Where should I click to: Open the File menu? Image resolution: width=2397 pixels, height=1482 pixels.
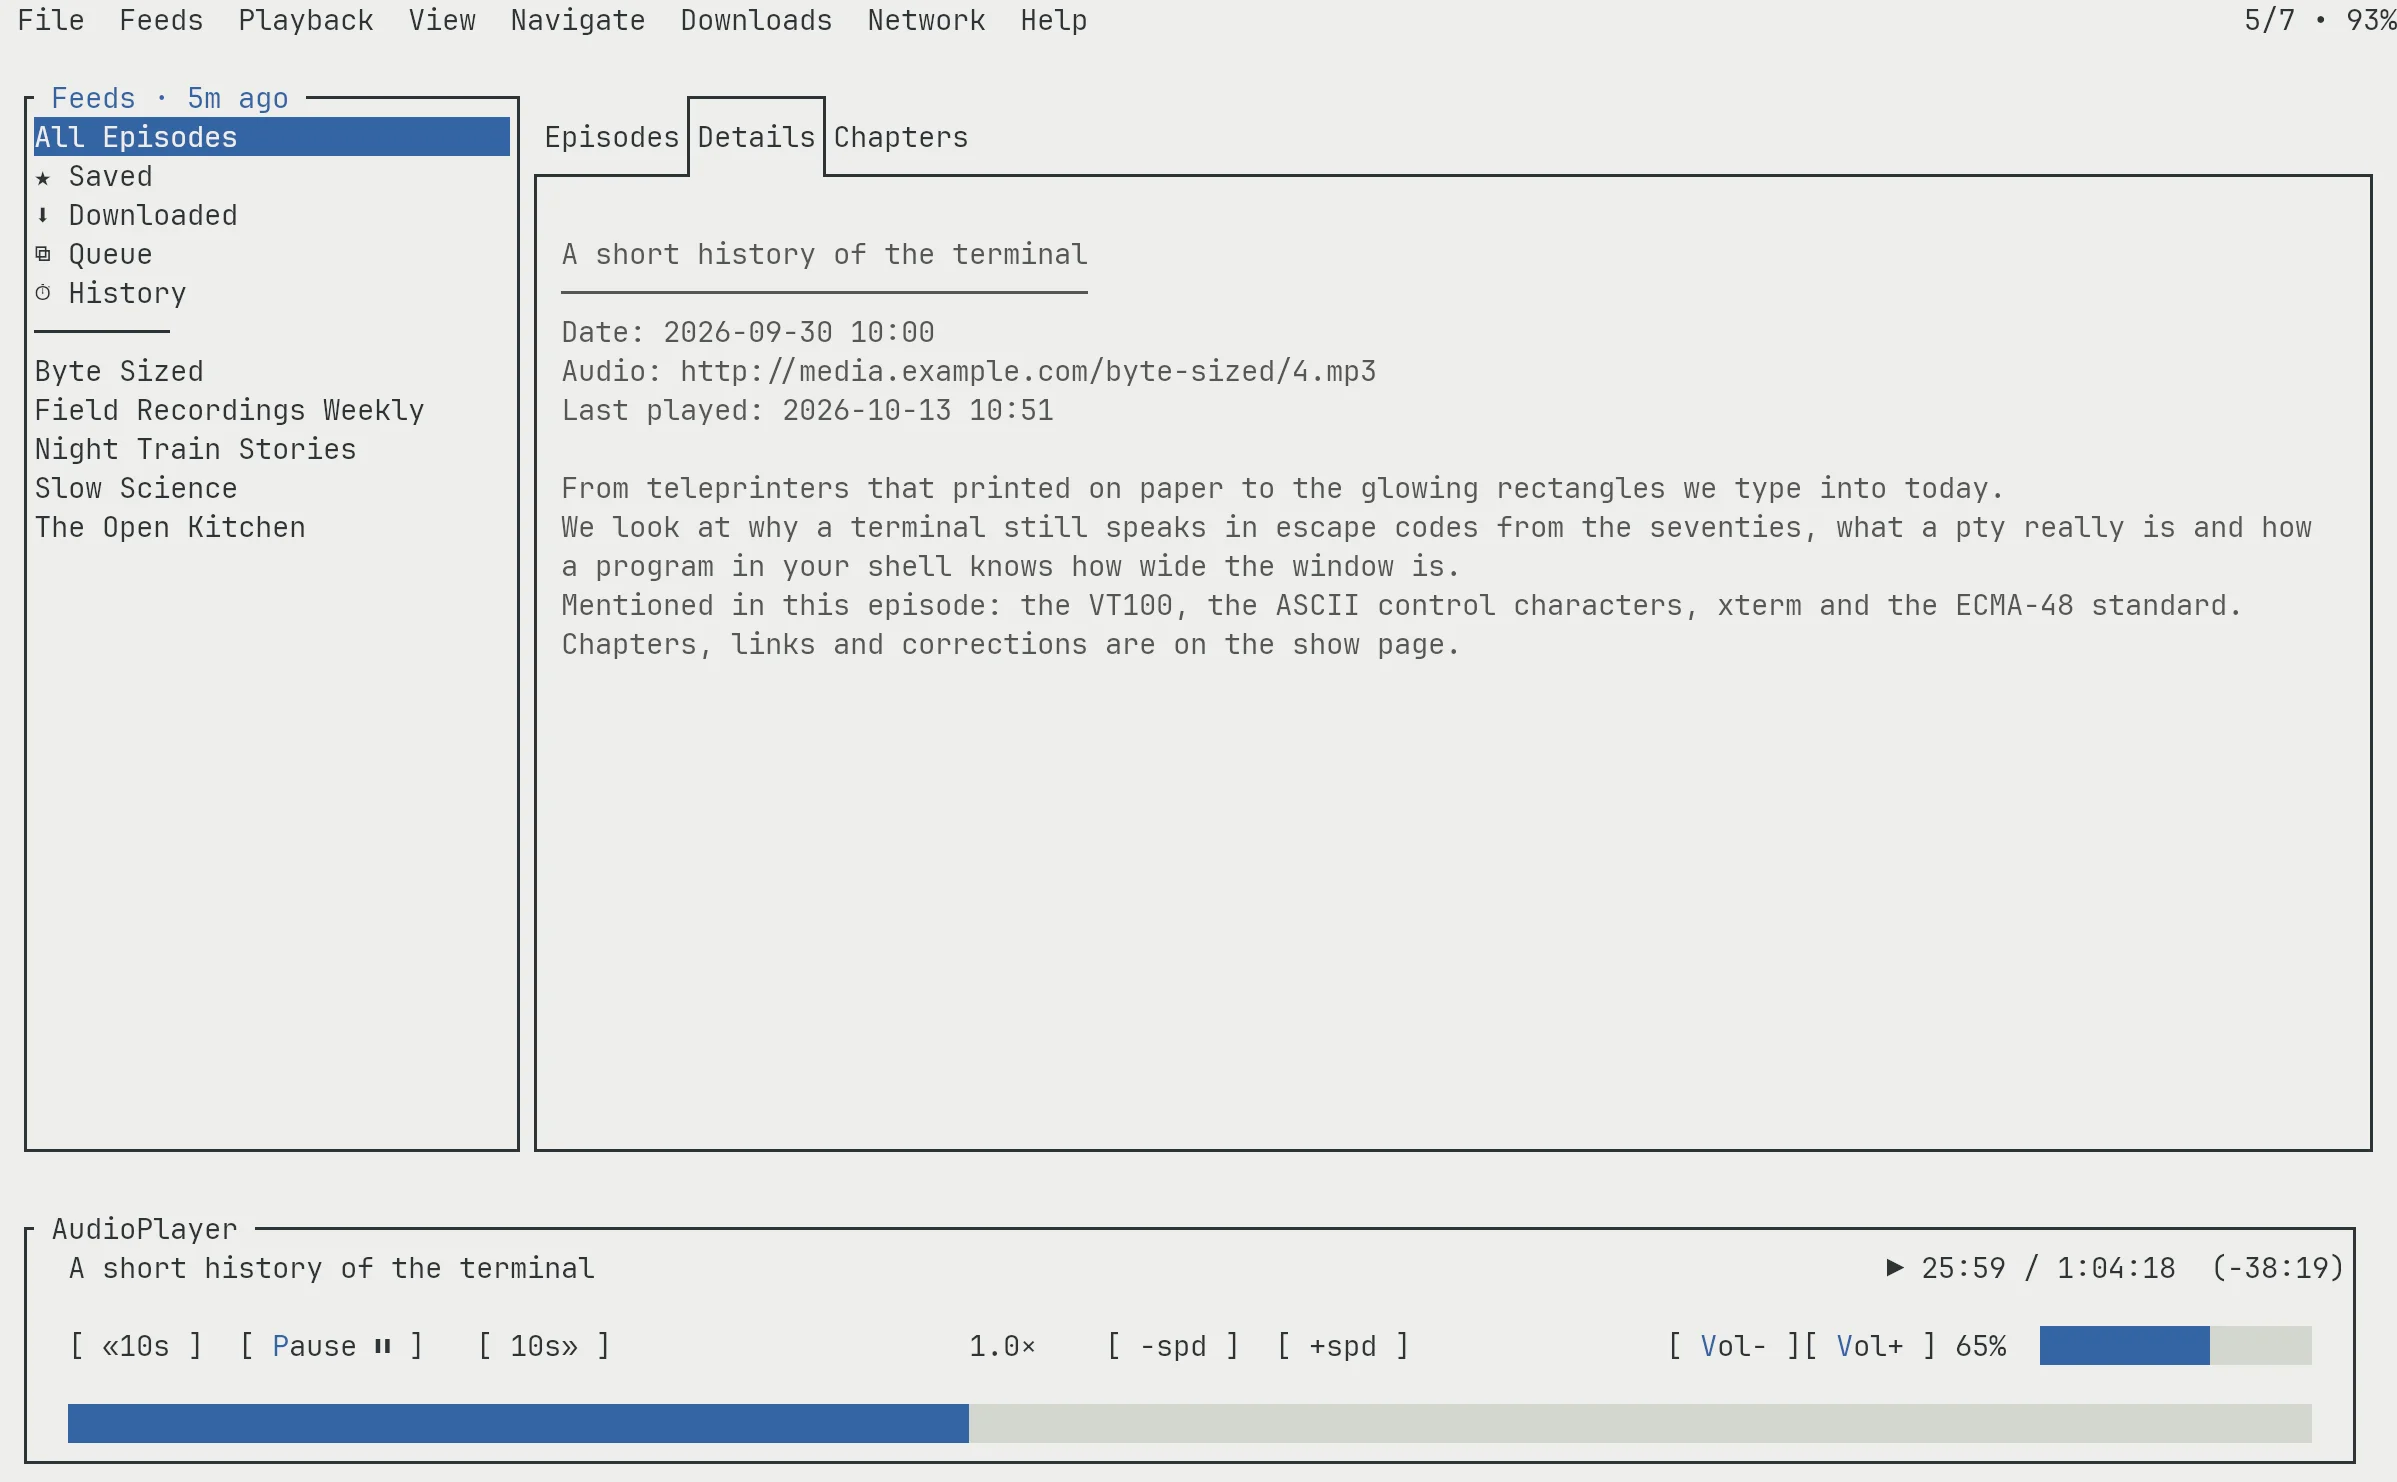[x=51, y=20]
